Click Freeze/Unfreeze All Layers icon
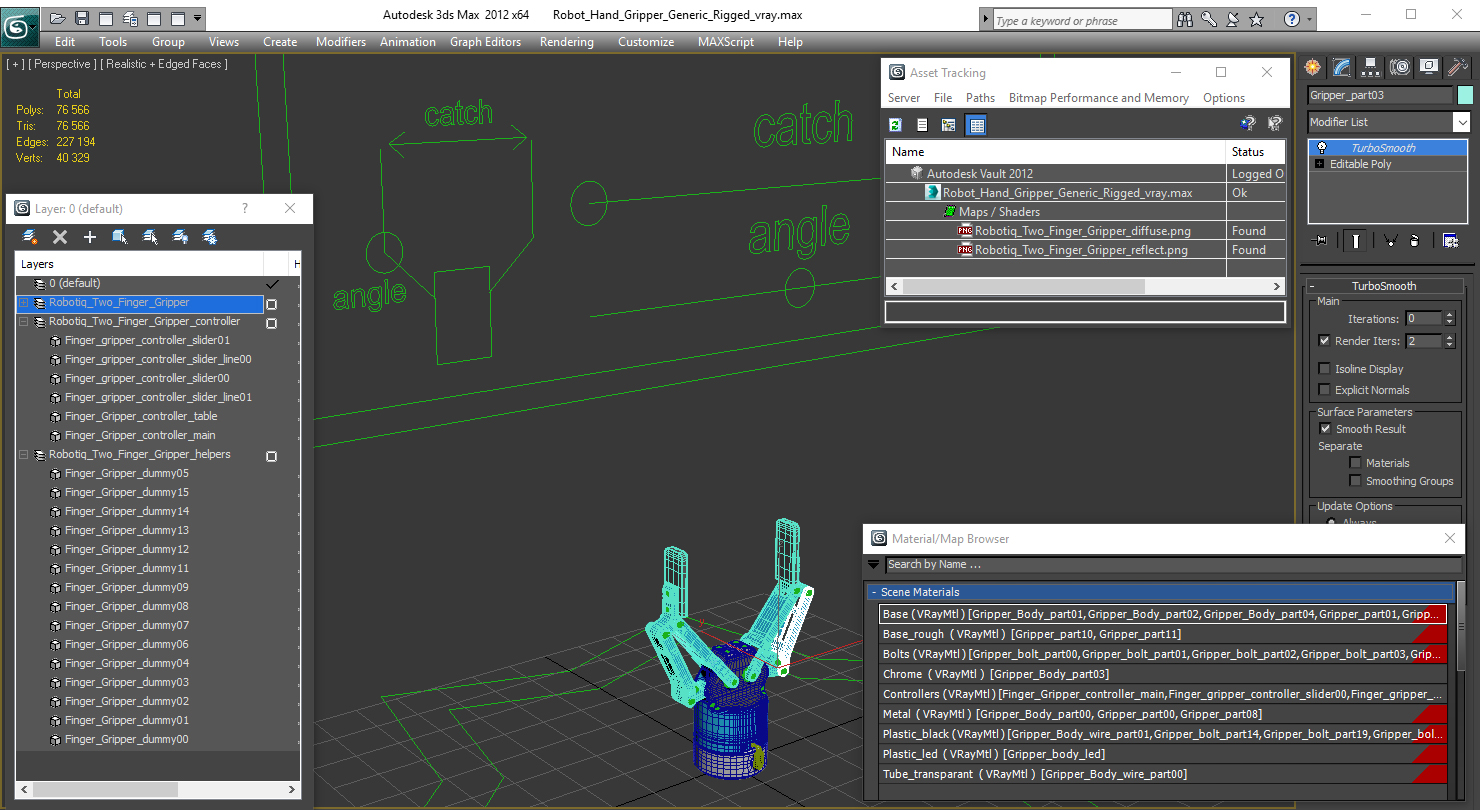This screenshot has width=1480, height=810. coord(210,237)
